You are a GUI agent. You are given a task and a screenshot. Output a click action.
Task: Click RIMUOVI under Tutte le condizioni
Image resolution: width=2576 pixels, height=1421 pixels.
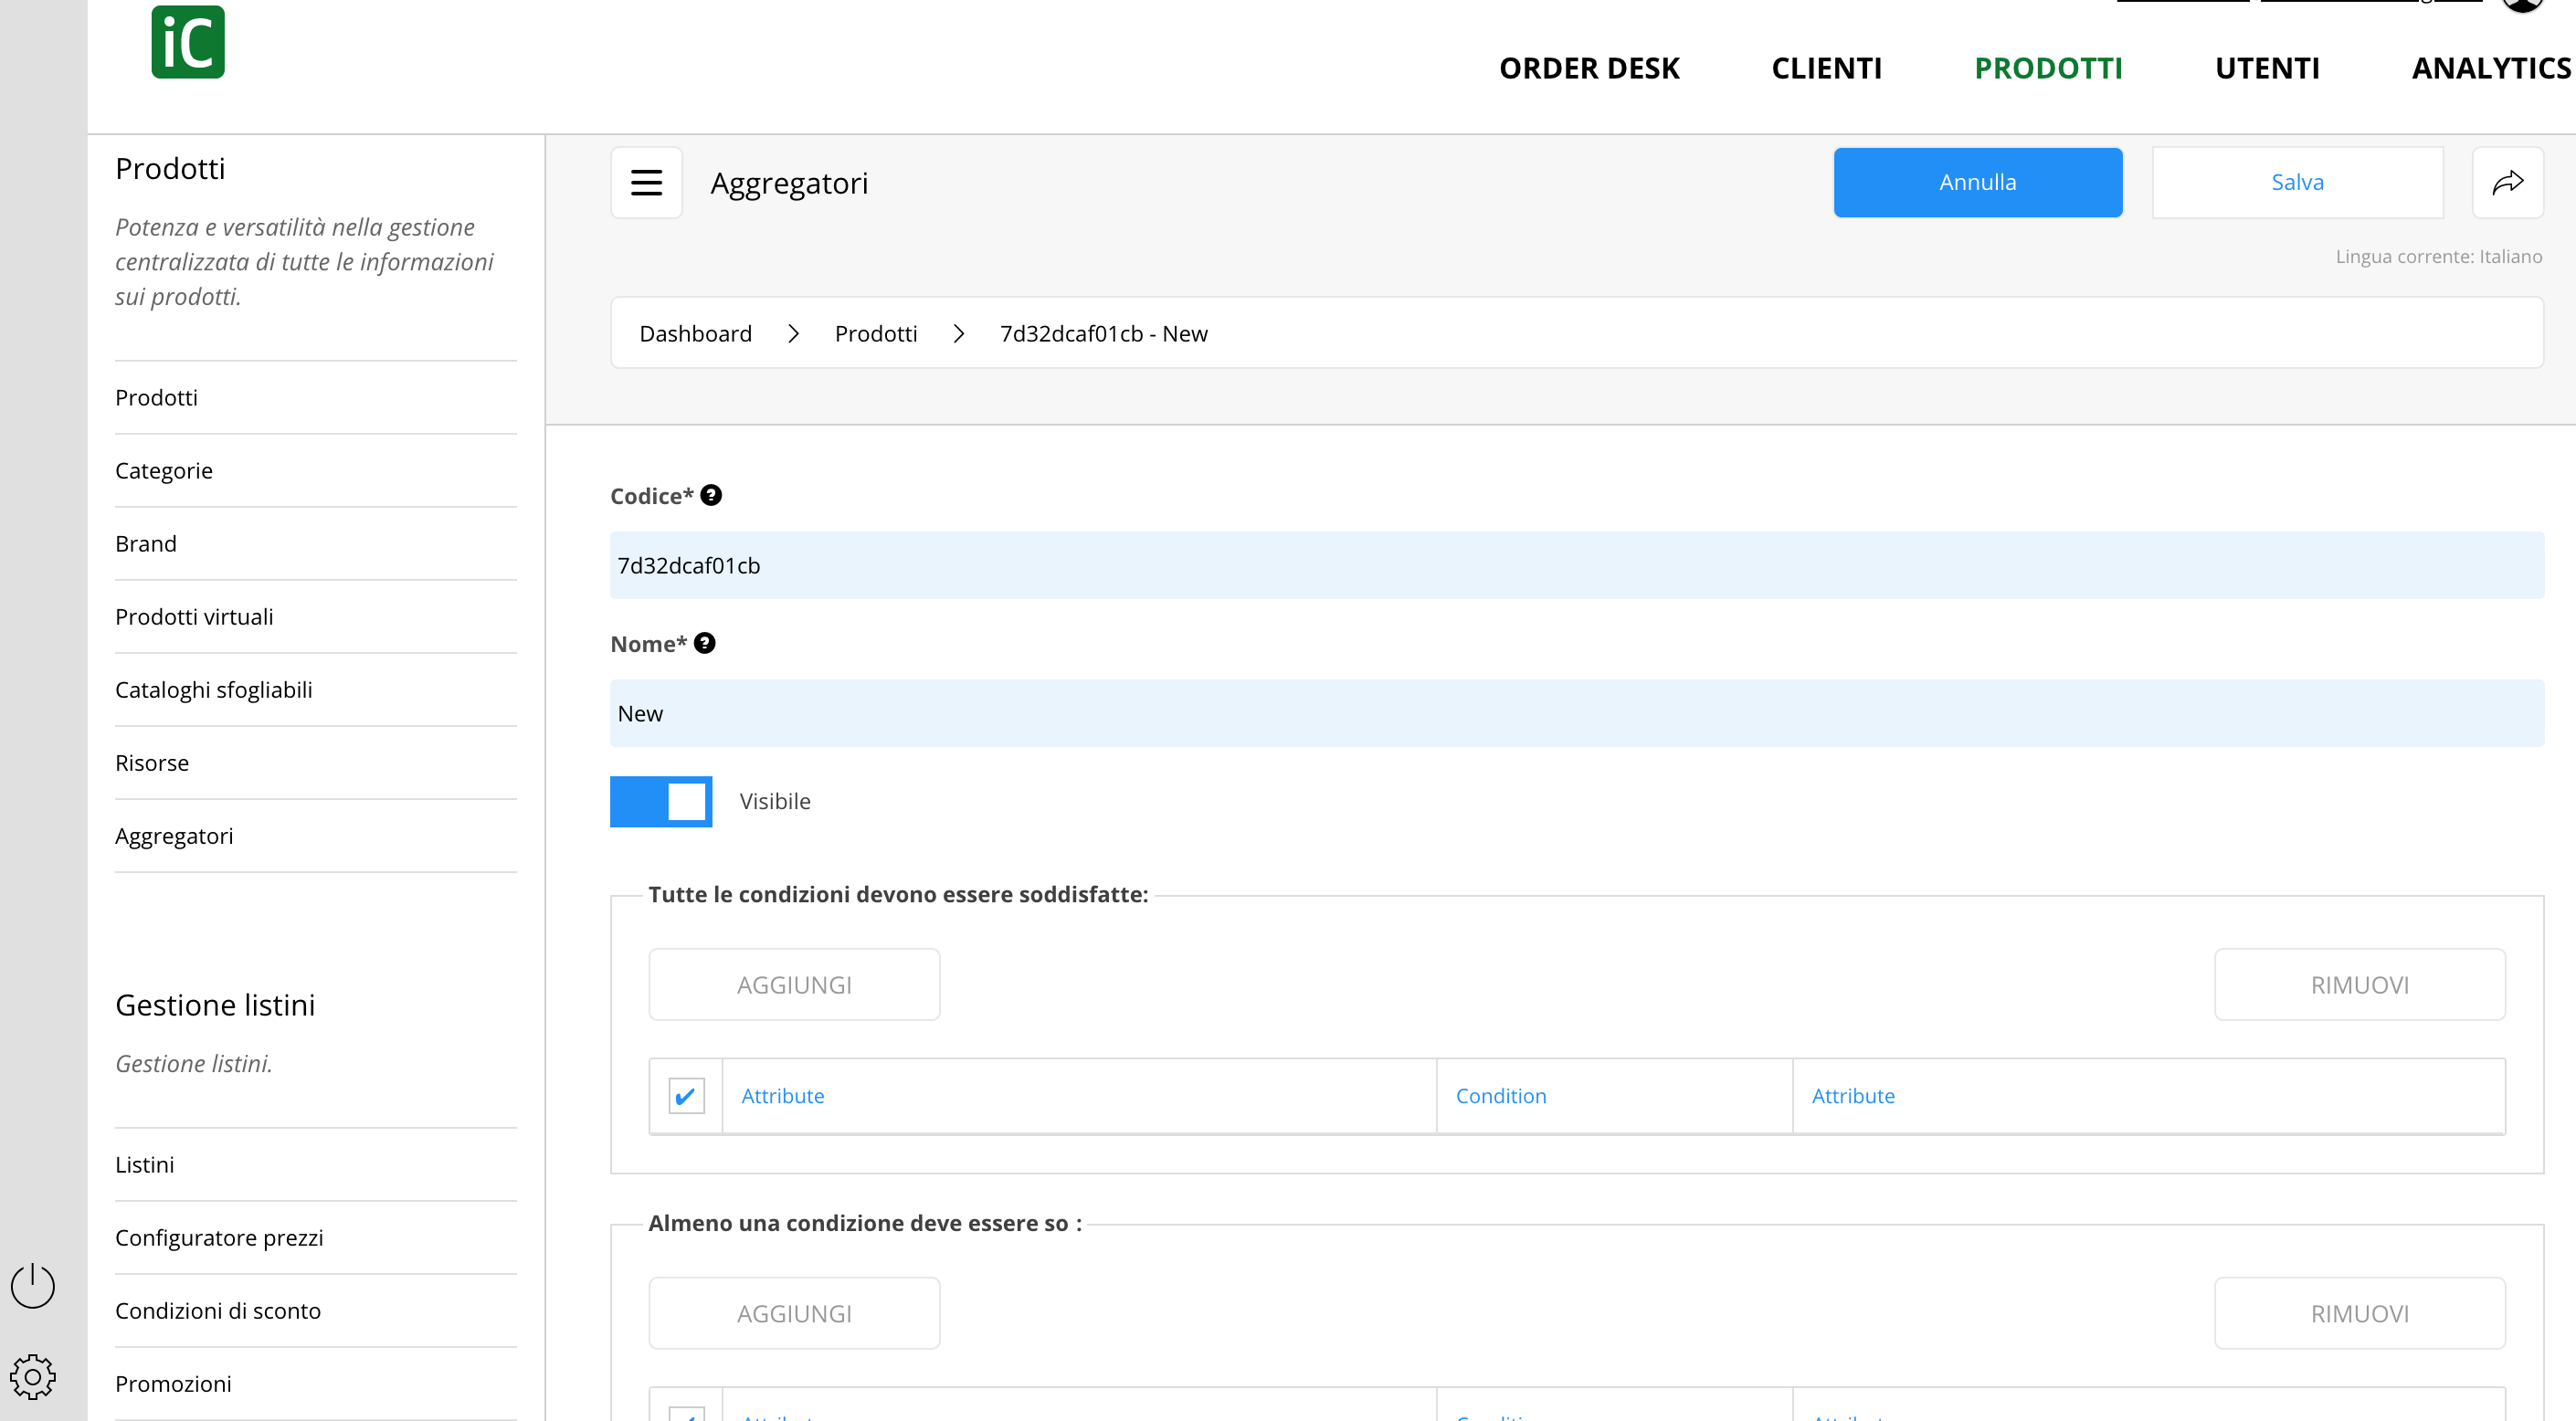(2359, 985)
